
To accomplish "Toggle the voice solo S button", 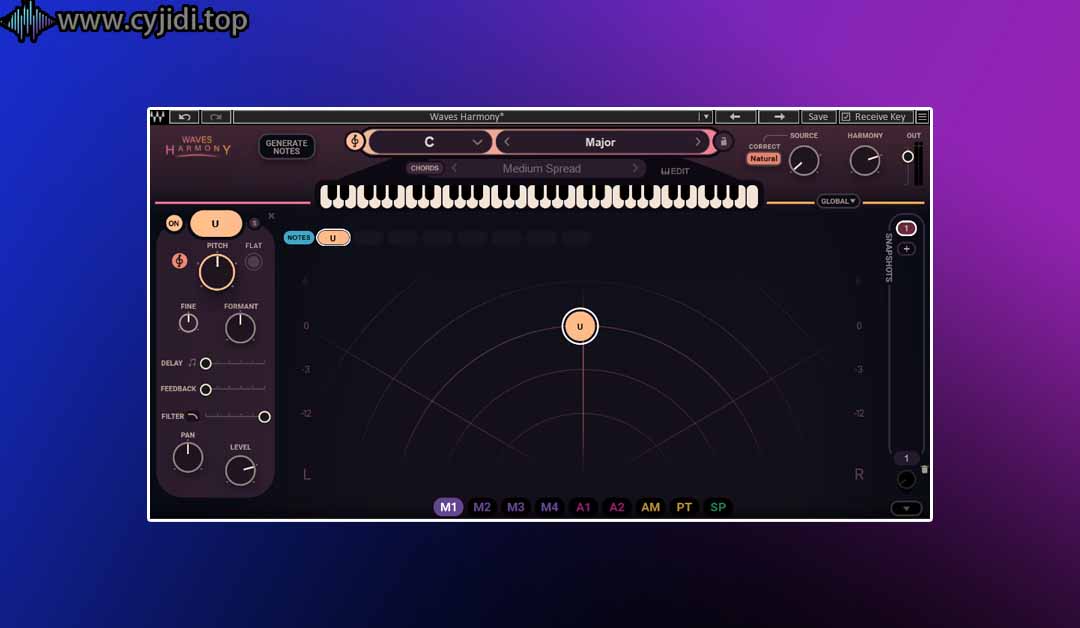I will pyautogui.click(x=254, y=223).
